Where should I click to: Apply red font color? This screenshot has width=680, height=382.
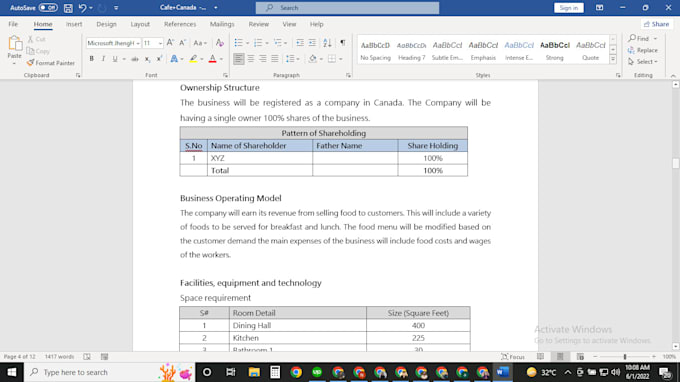212,59
